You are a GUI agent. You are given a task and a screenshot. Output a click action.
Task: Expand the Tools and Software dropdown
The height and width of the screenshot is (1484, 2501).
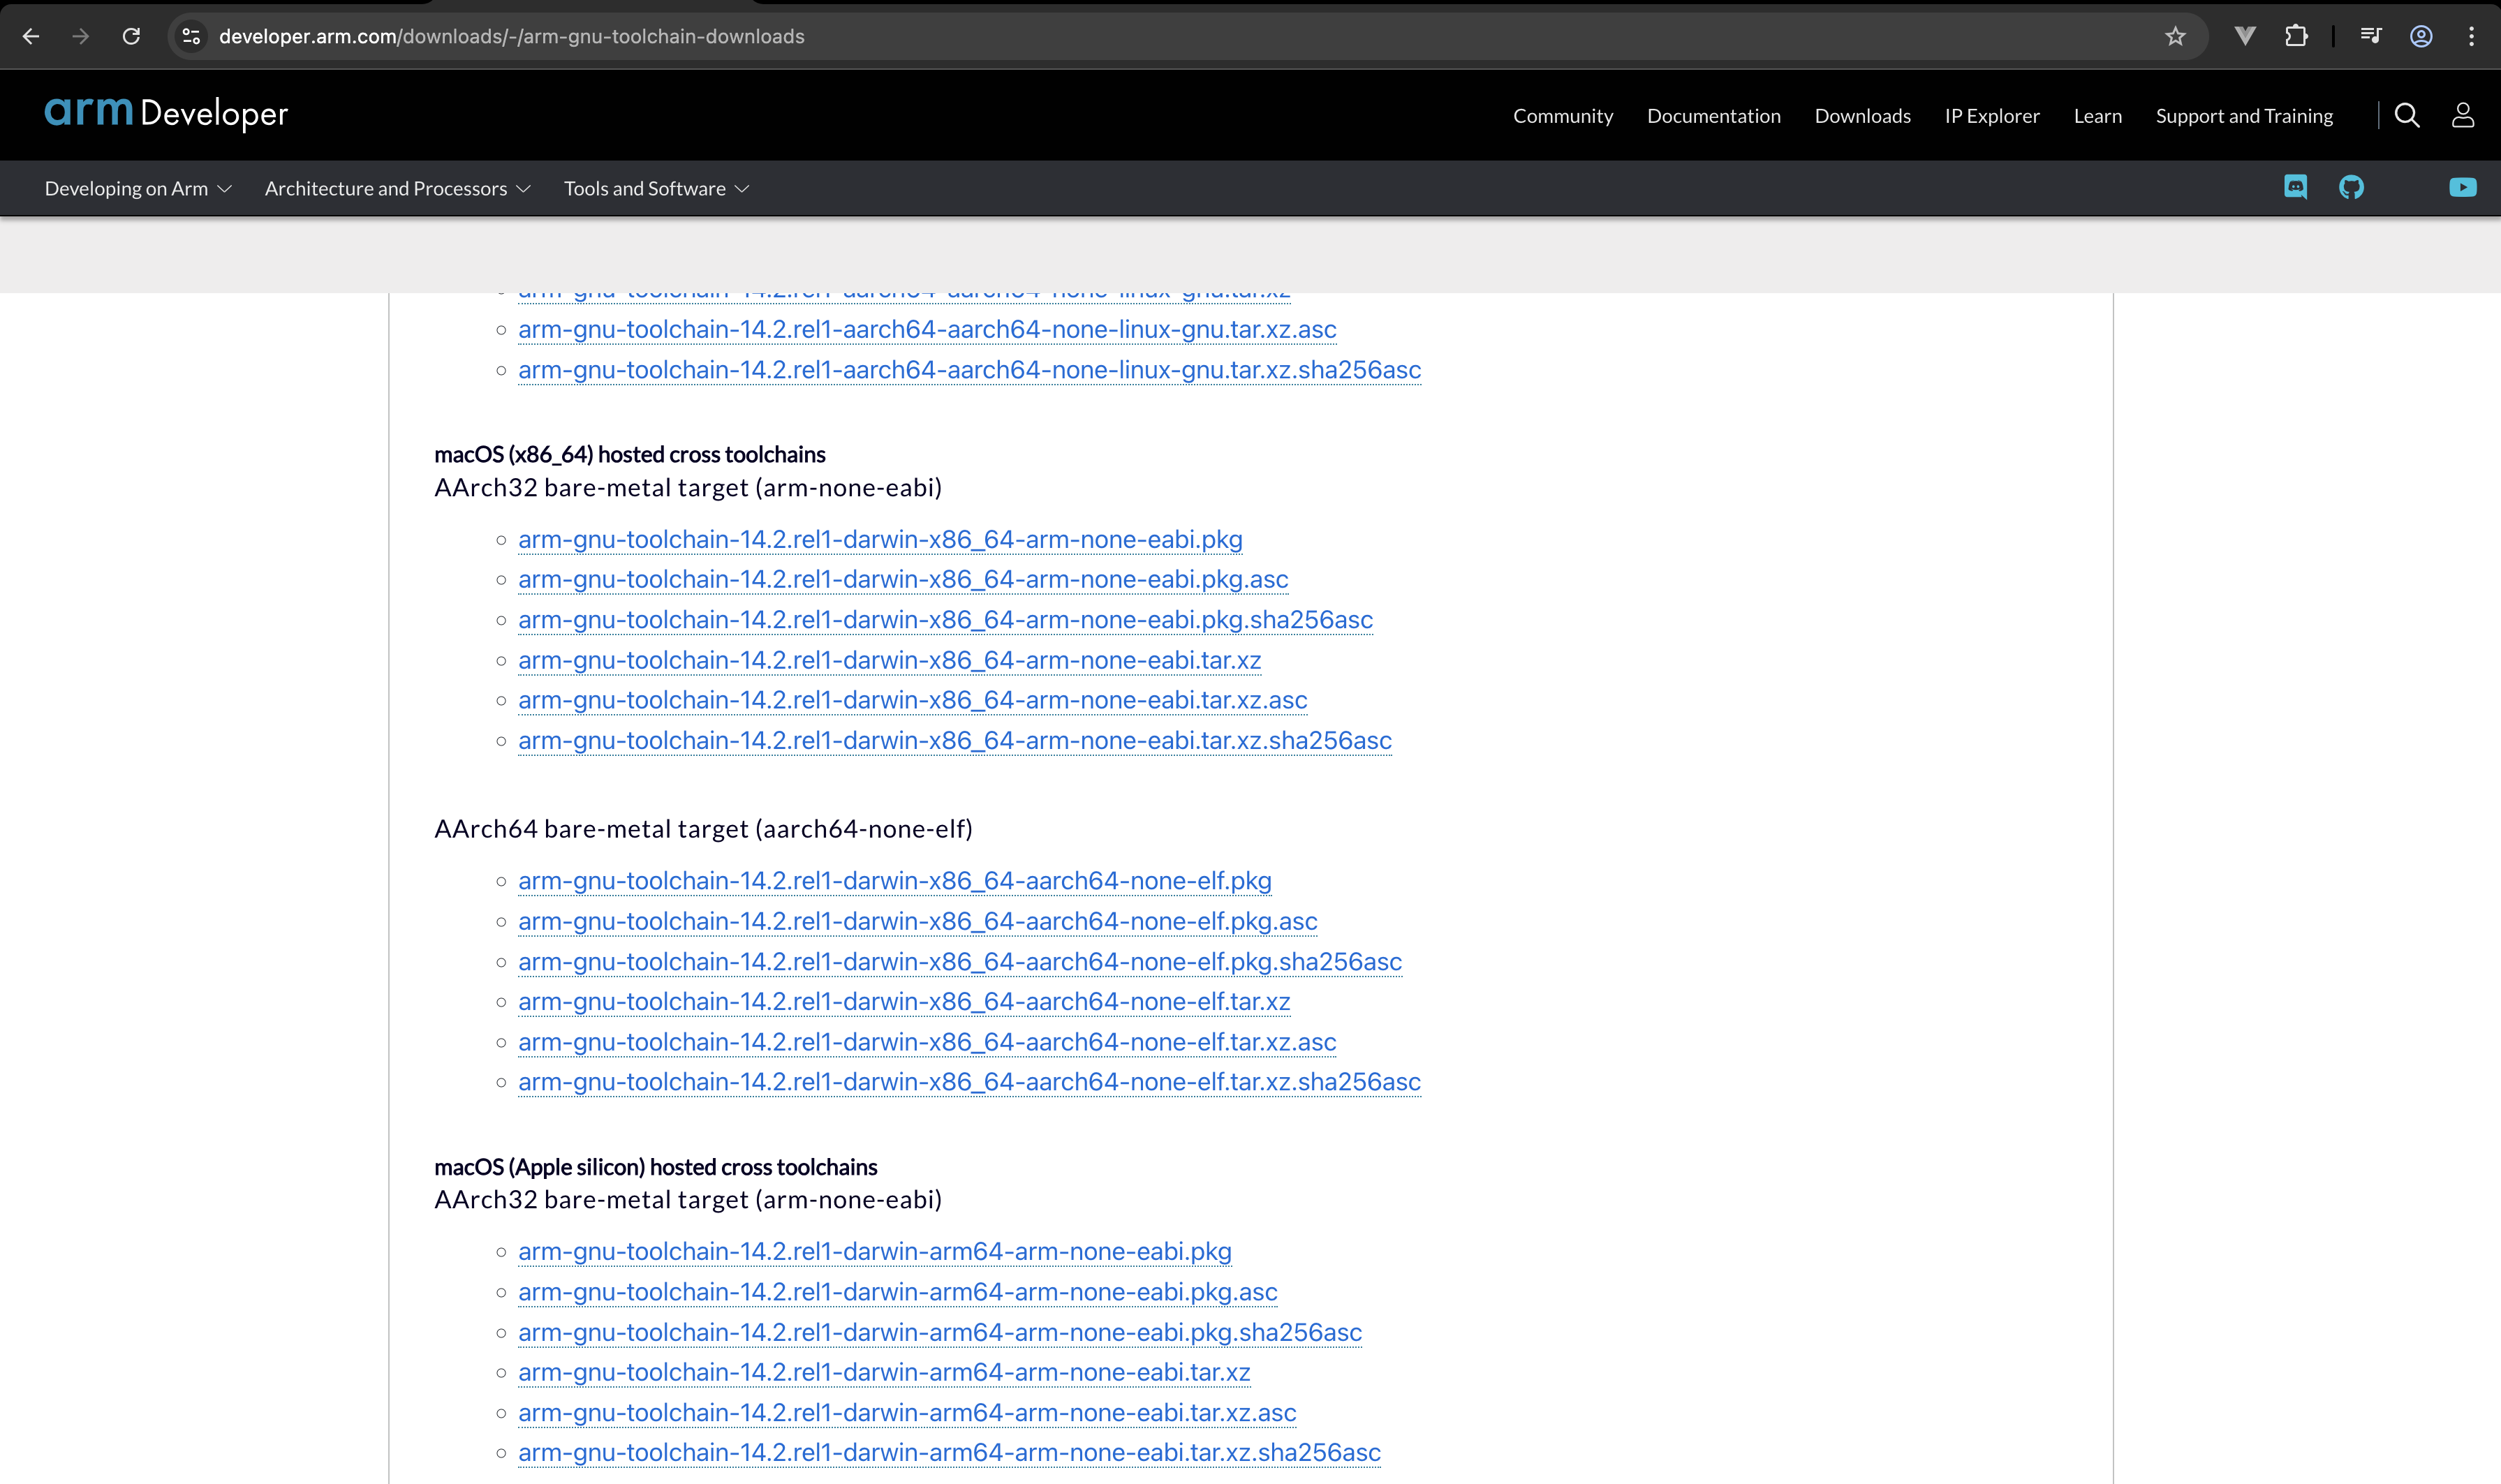point(656,189)
